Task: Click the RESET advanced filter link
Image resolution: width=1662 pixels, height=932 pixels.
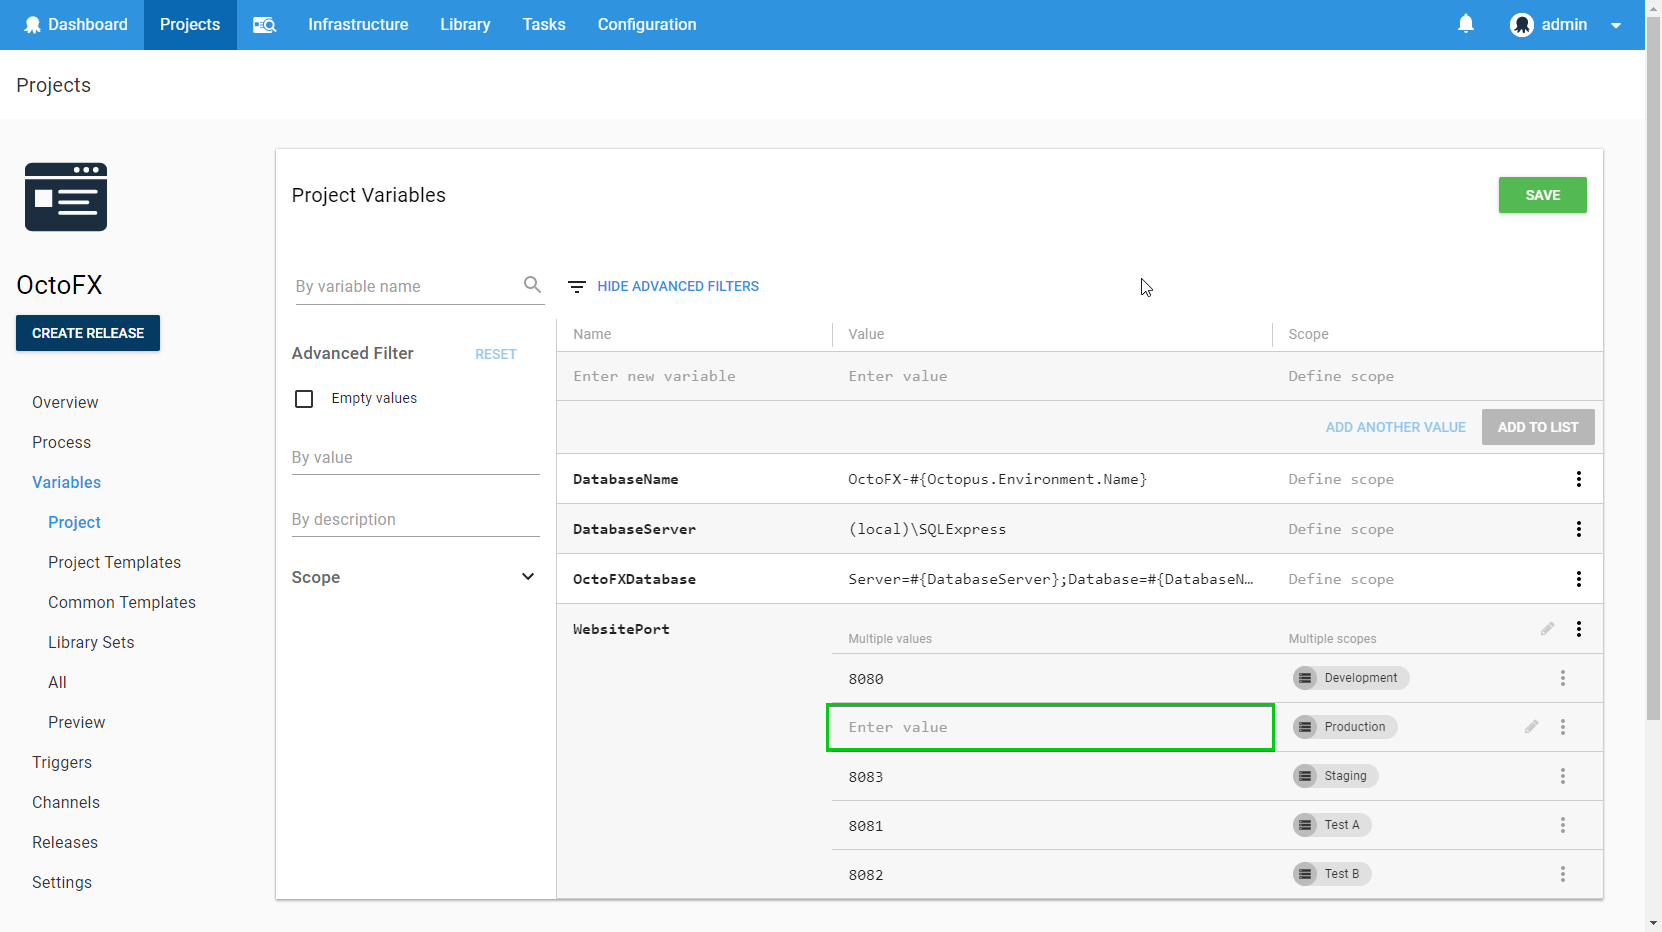Action: point(495,354)
